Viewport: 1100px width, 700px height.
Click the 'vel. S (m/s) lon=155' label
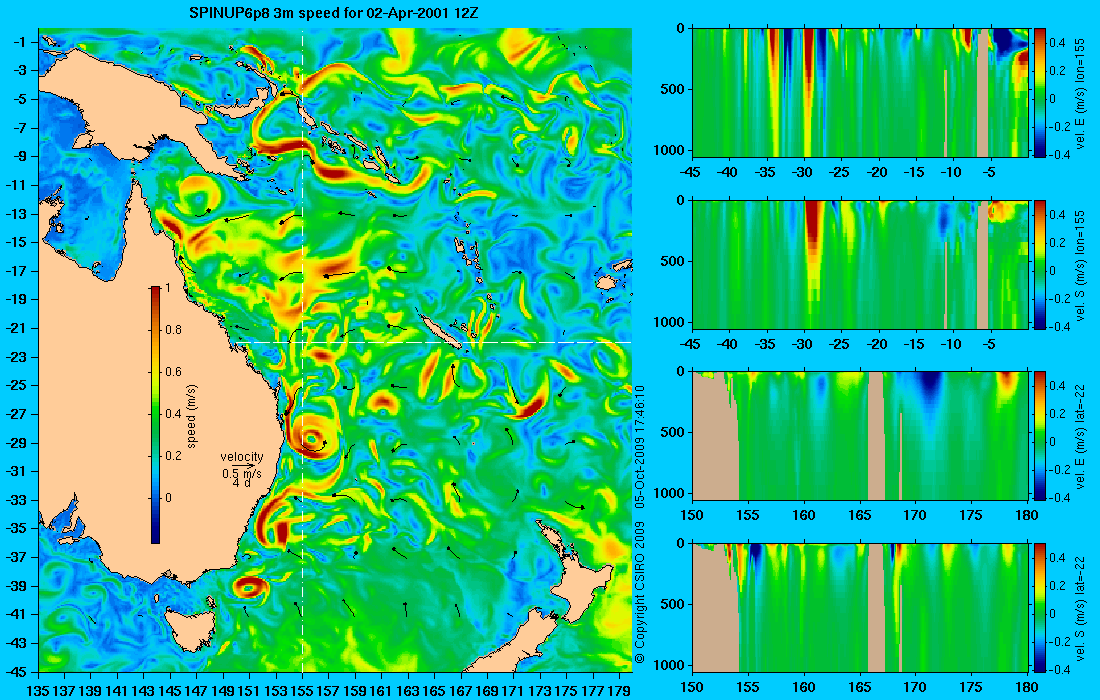tap(1081, 265)
